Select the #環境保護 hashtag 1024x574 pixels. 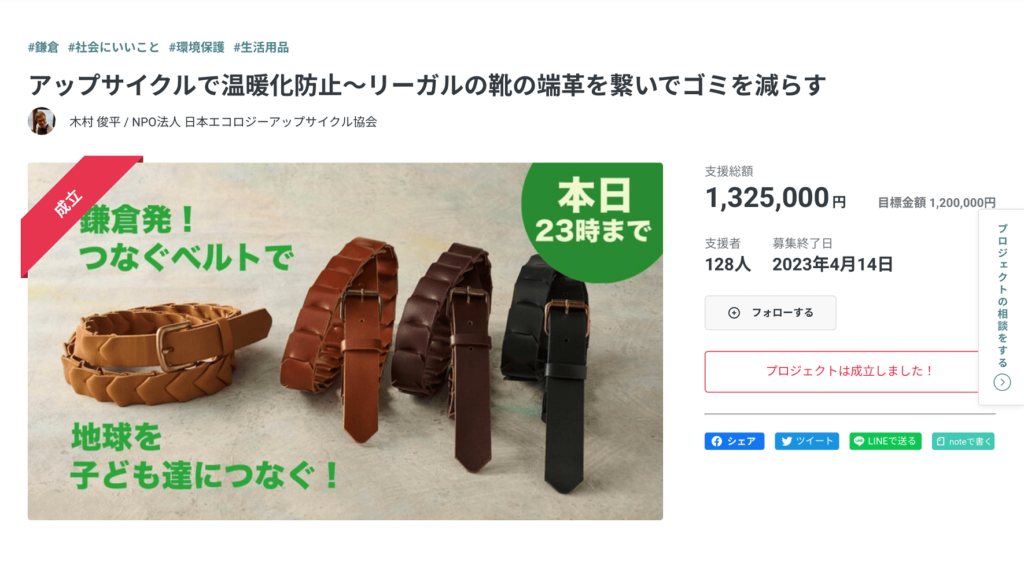click(197, 47)
